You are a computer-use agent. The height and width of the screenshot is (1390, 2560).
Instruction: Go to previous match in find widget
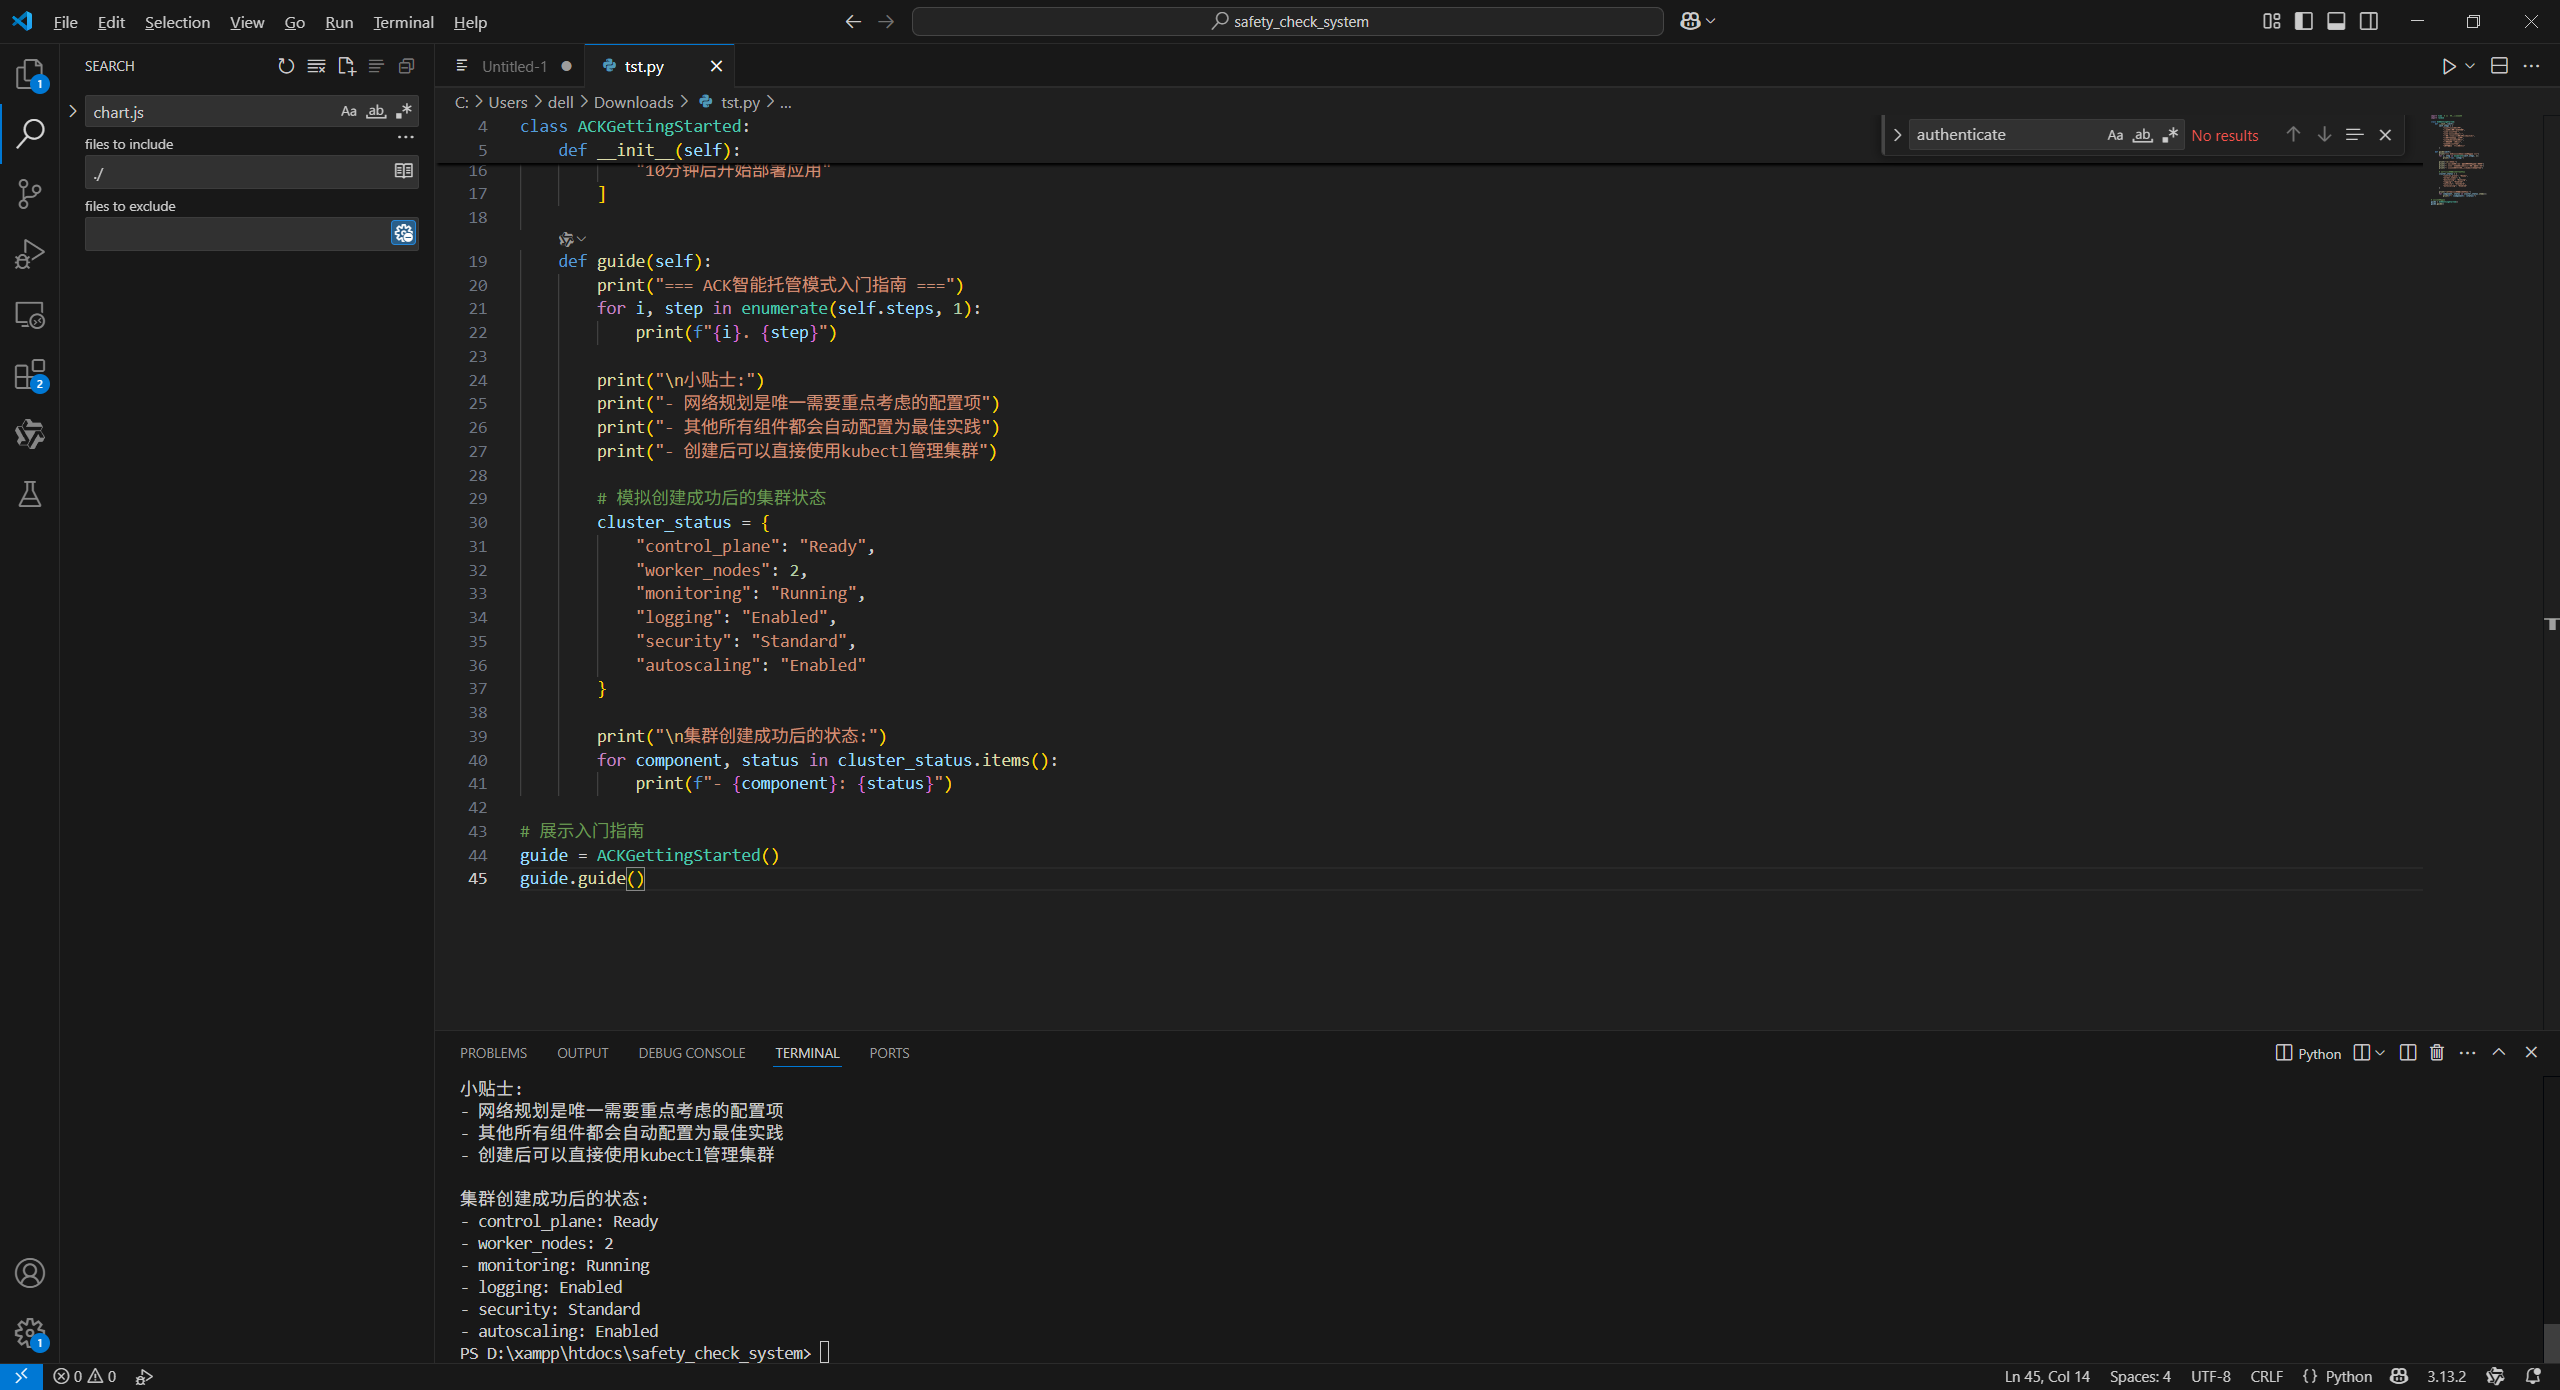click(2293, 134)
